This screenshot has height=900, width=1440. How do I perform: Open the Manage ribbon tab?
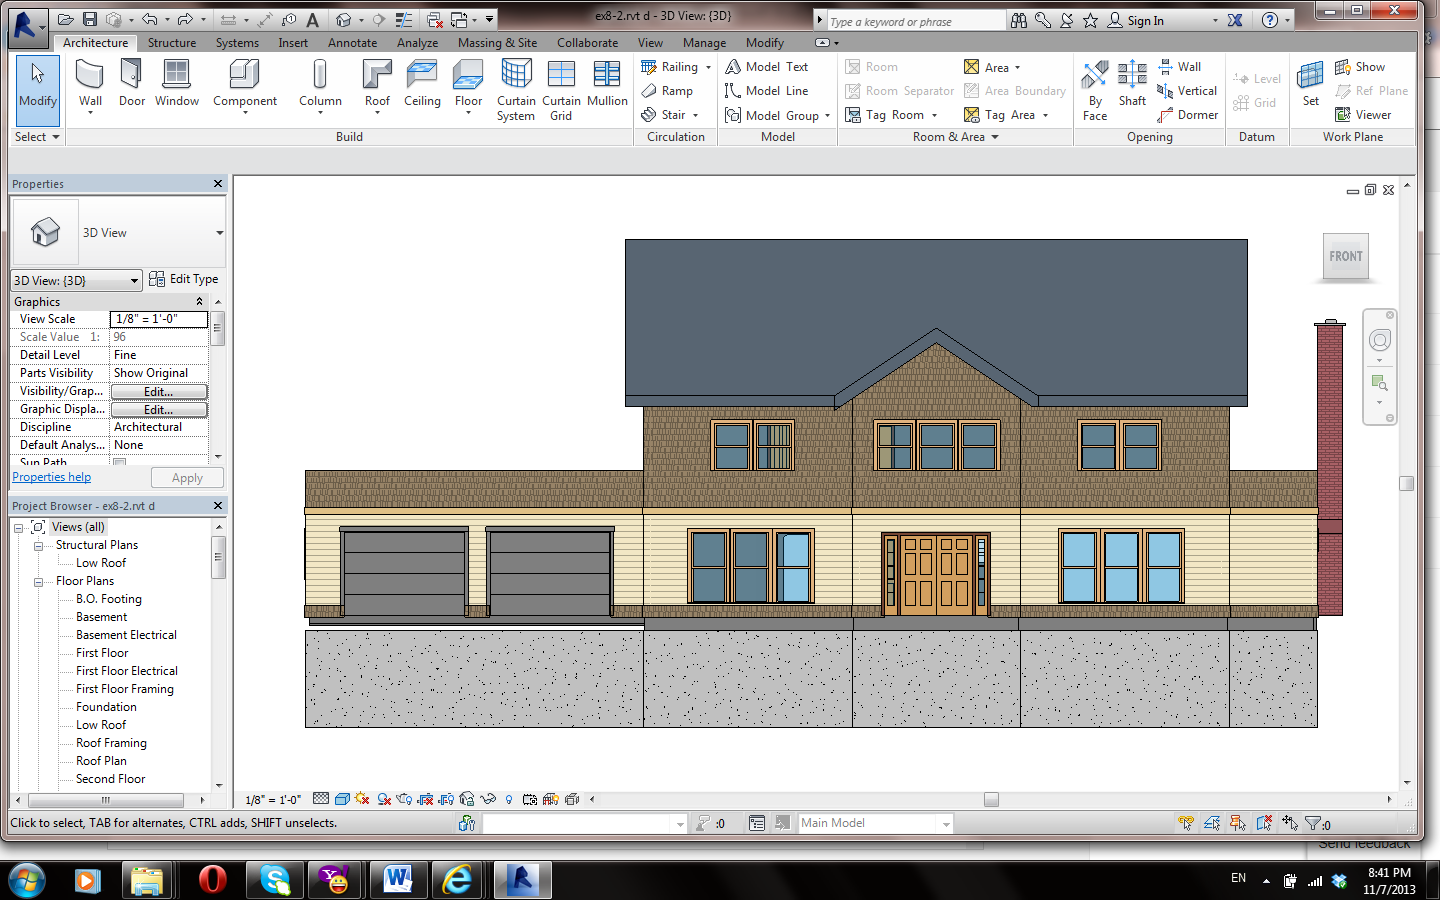coord(704,42)
